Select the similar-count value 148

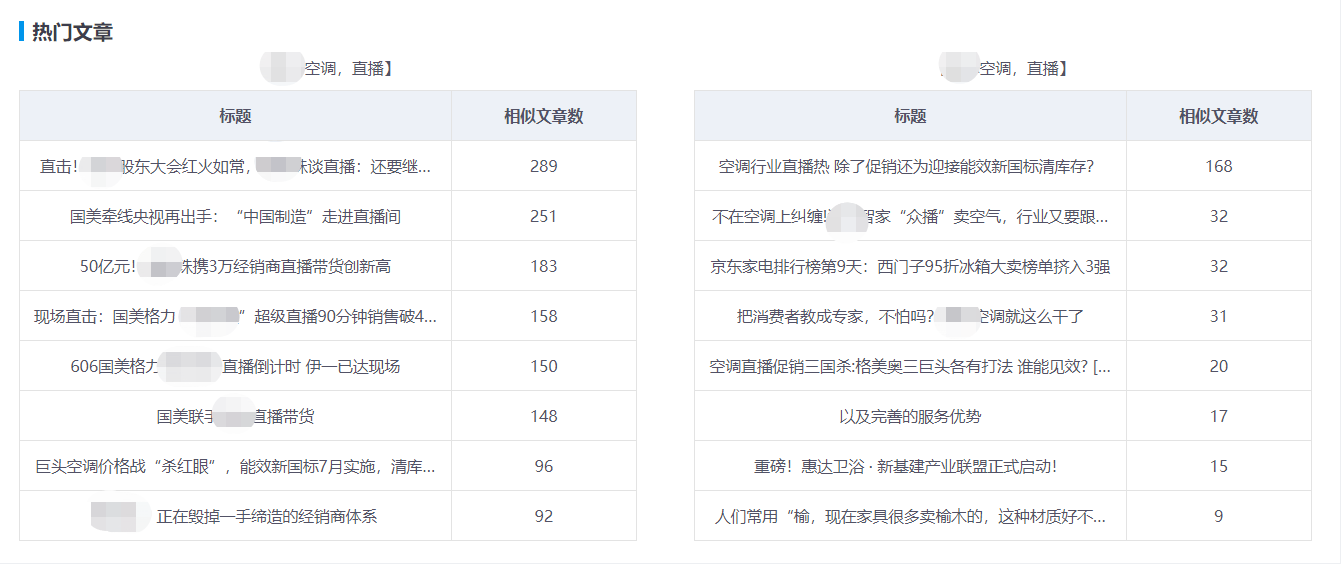543,416
